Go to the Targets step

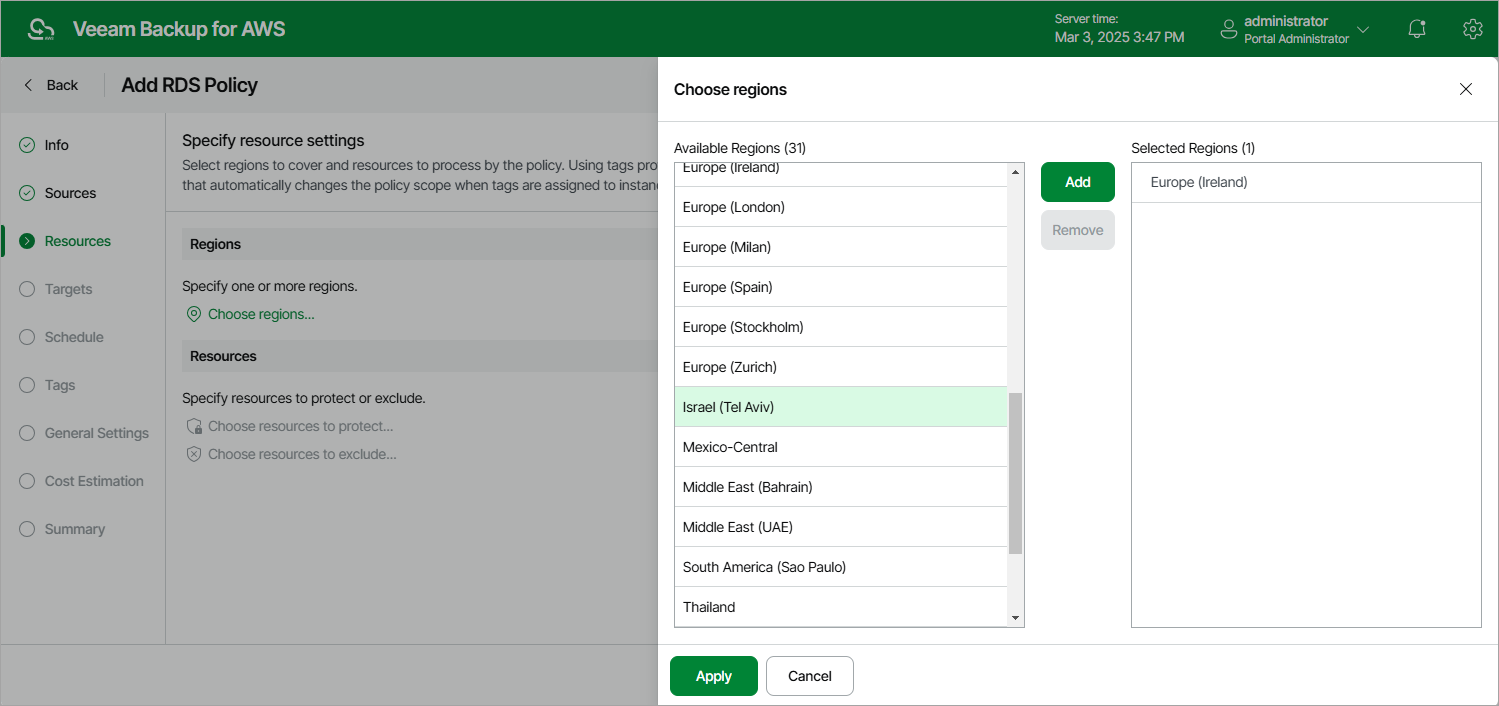(68, 289)
